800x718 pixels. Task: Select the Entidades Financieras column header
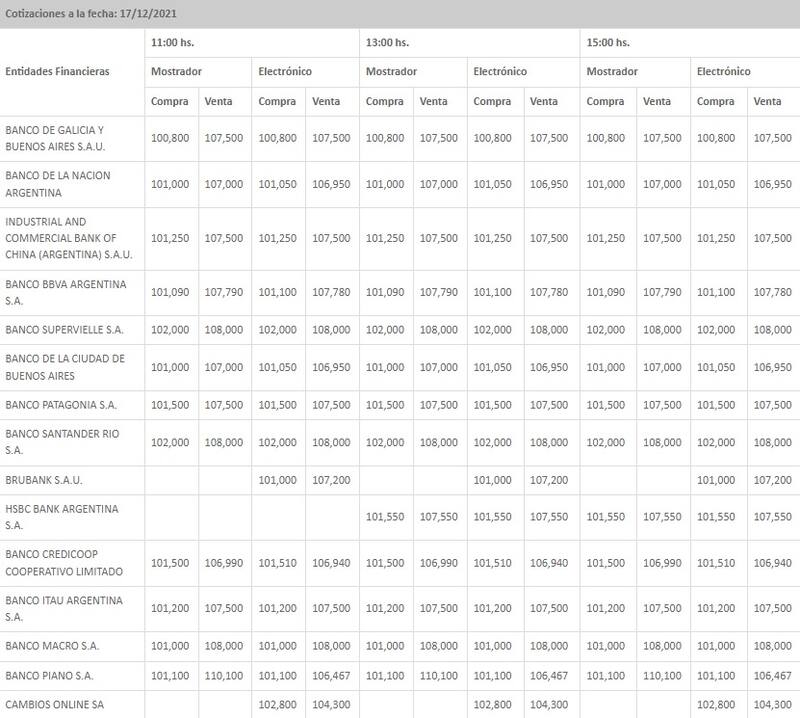coord(58,72)
